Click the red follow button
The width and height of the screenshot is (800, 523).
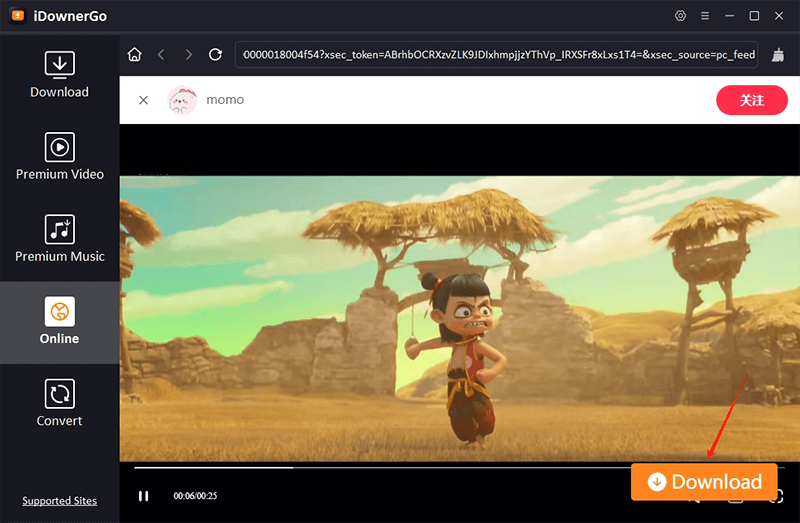(752, 100)
